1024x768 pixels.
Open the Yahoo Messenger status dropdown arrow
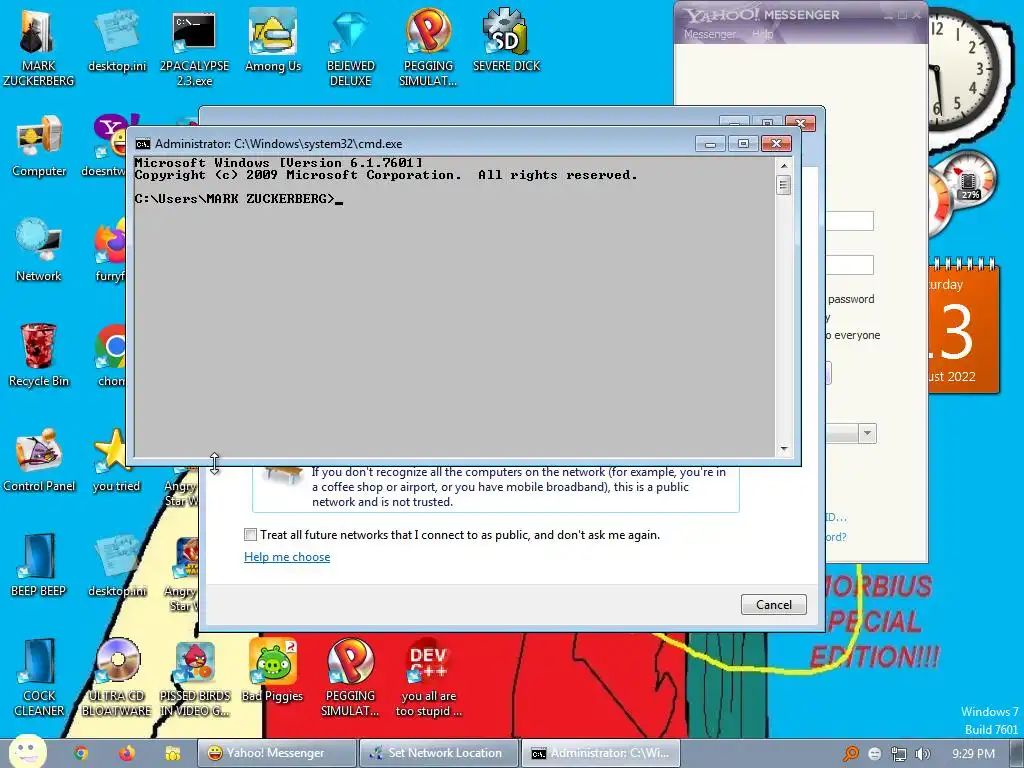point(867,433)
